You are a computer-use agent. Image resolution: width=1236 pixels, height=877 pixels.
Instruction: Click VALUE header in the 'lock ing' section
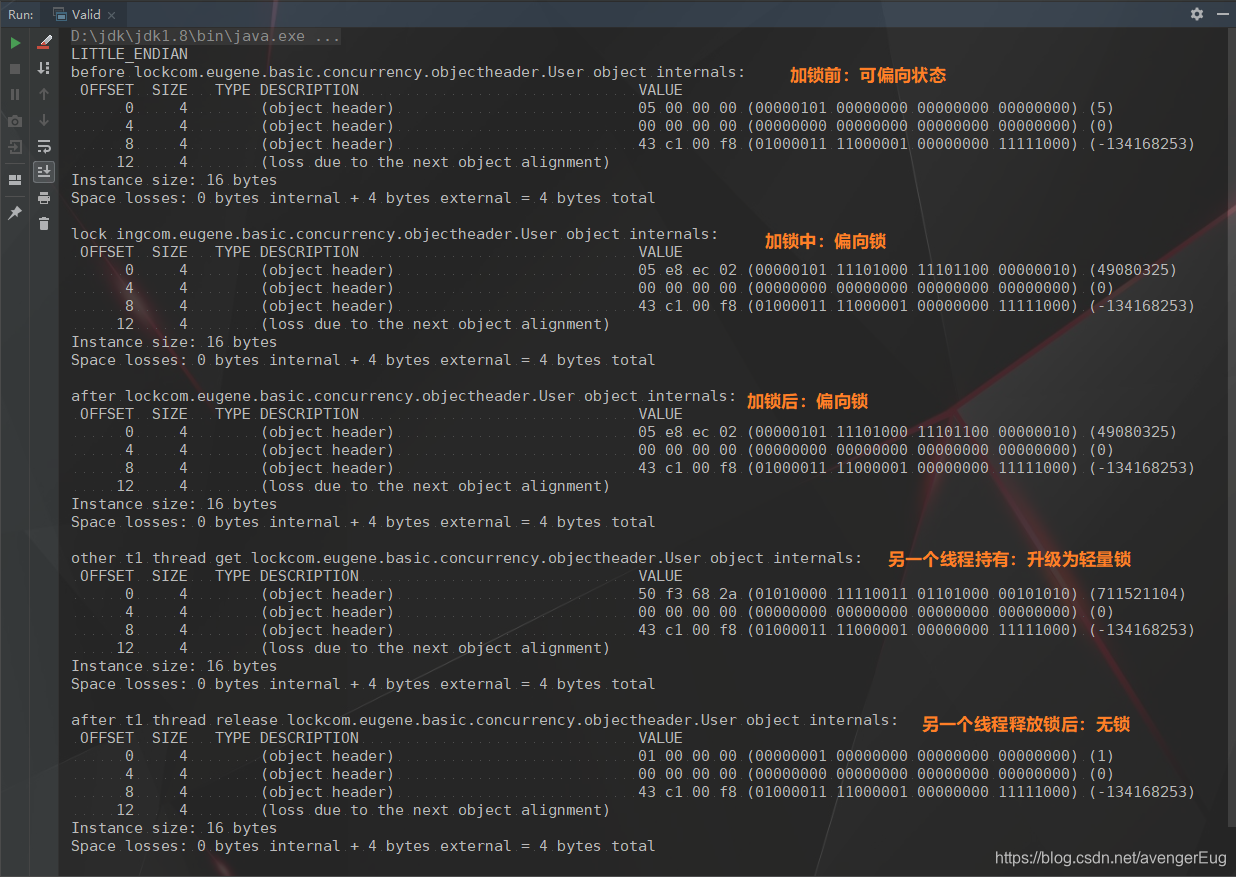[660, 252]
